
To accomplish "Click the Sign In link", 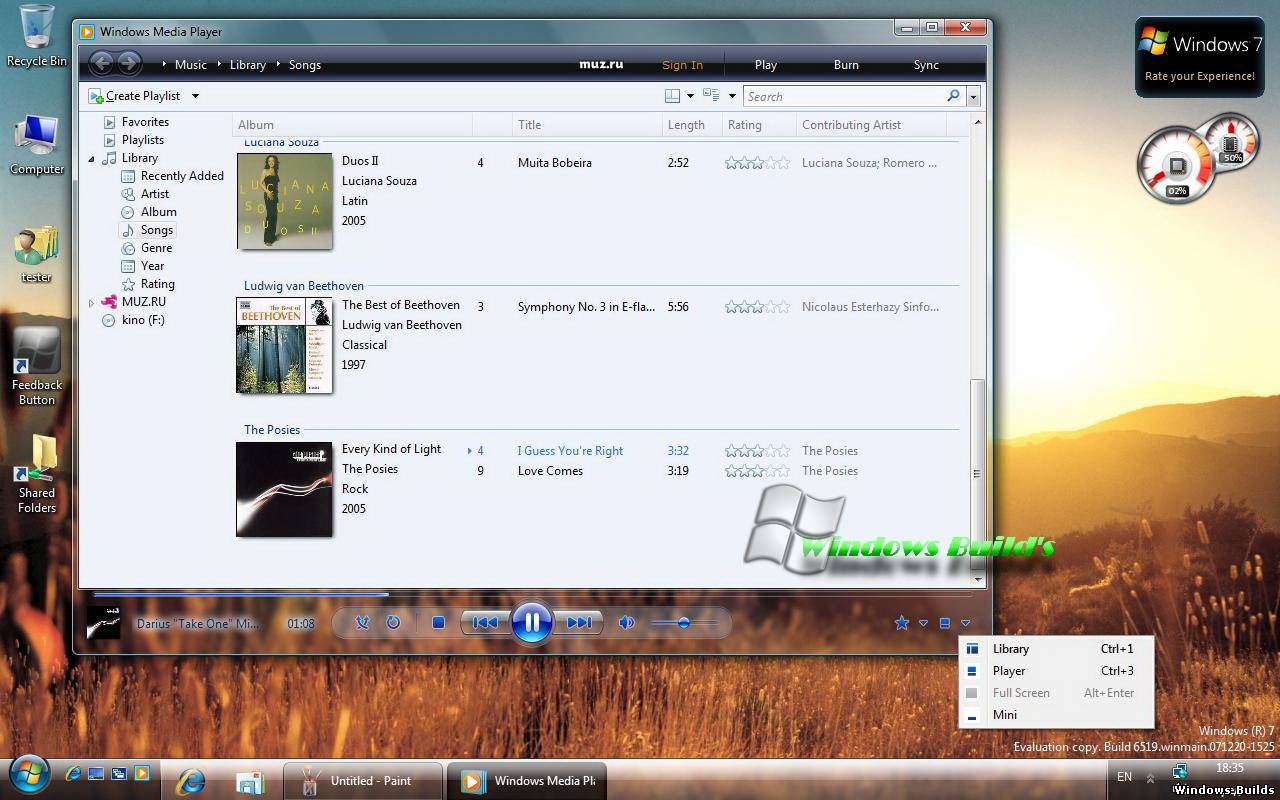I will tap(682, 65).
